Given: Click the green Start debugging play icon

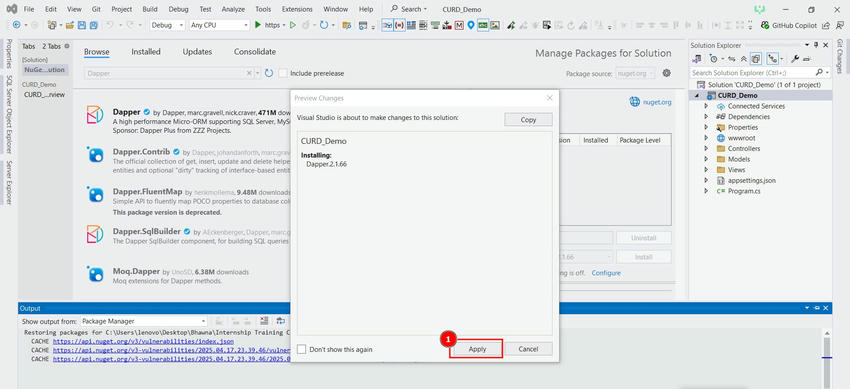Looking at the screenshot, I should click(x=258, y=25).
